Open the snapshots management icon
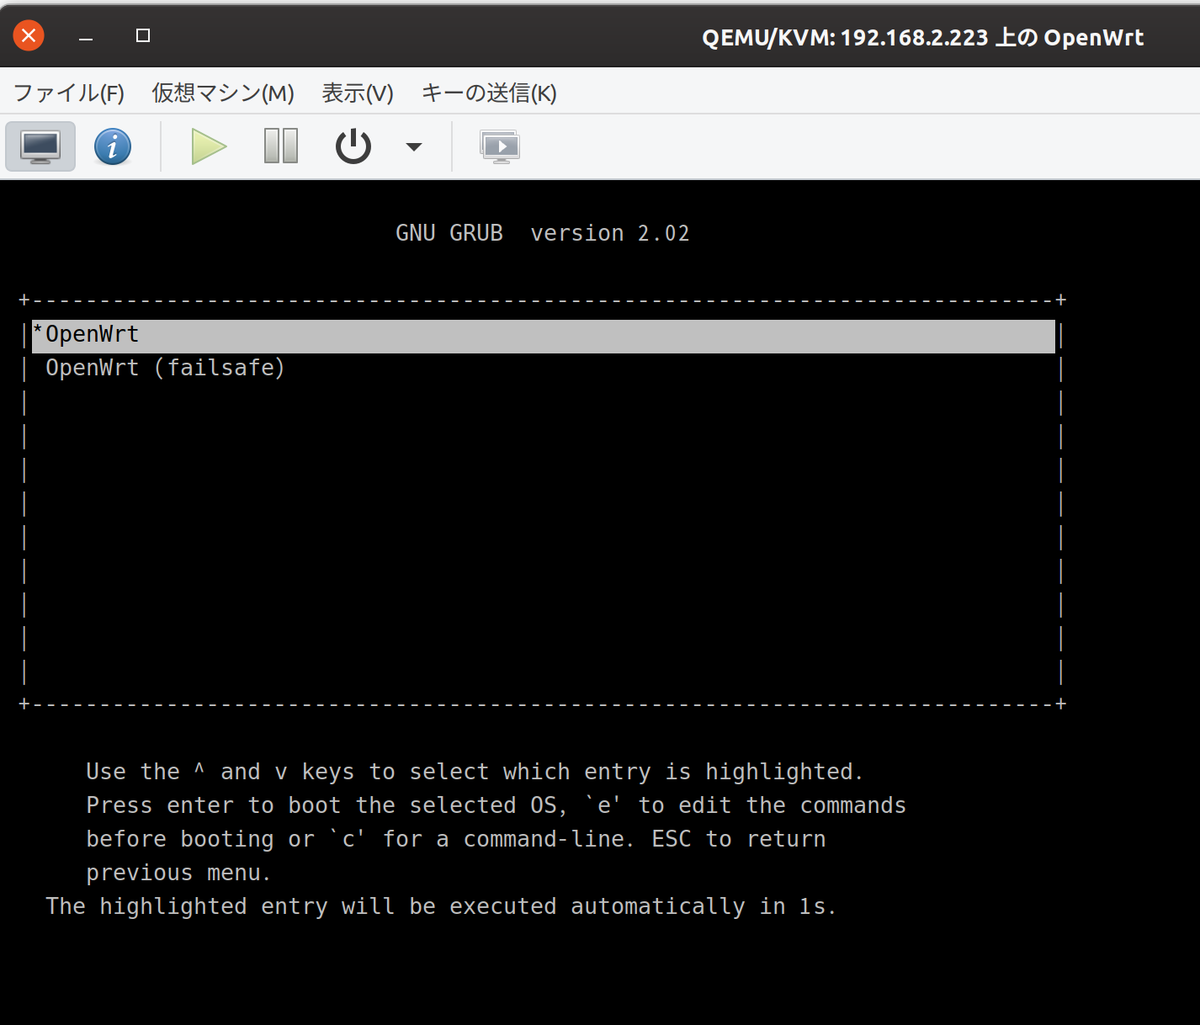 point(500,147)
